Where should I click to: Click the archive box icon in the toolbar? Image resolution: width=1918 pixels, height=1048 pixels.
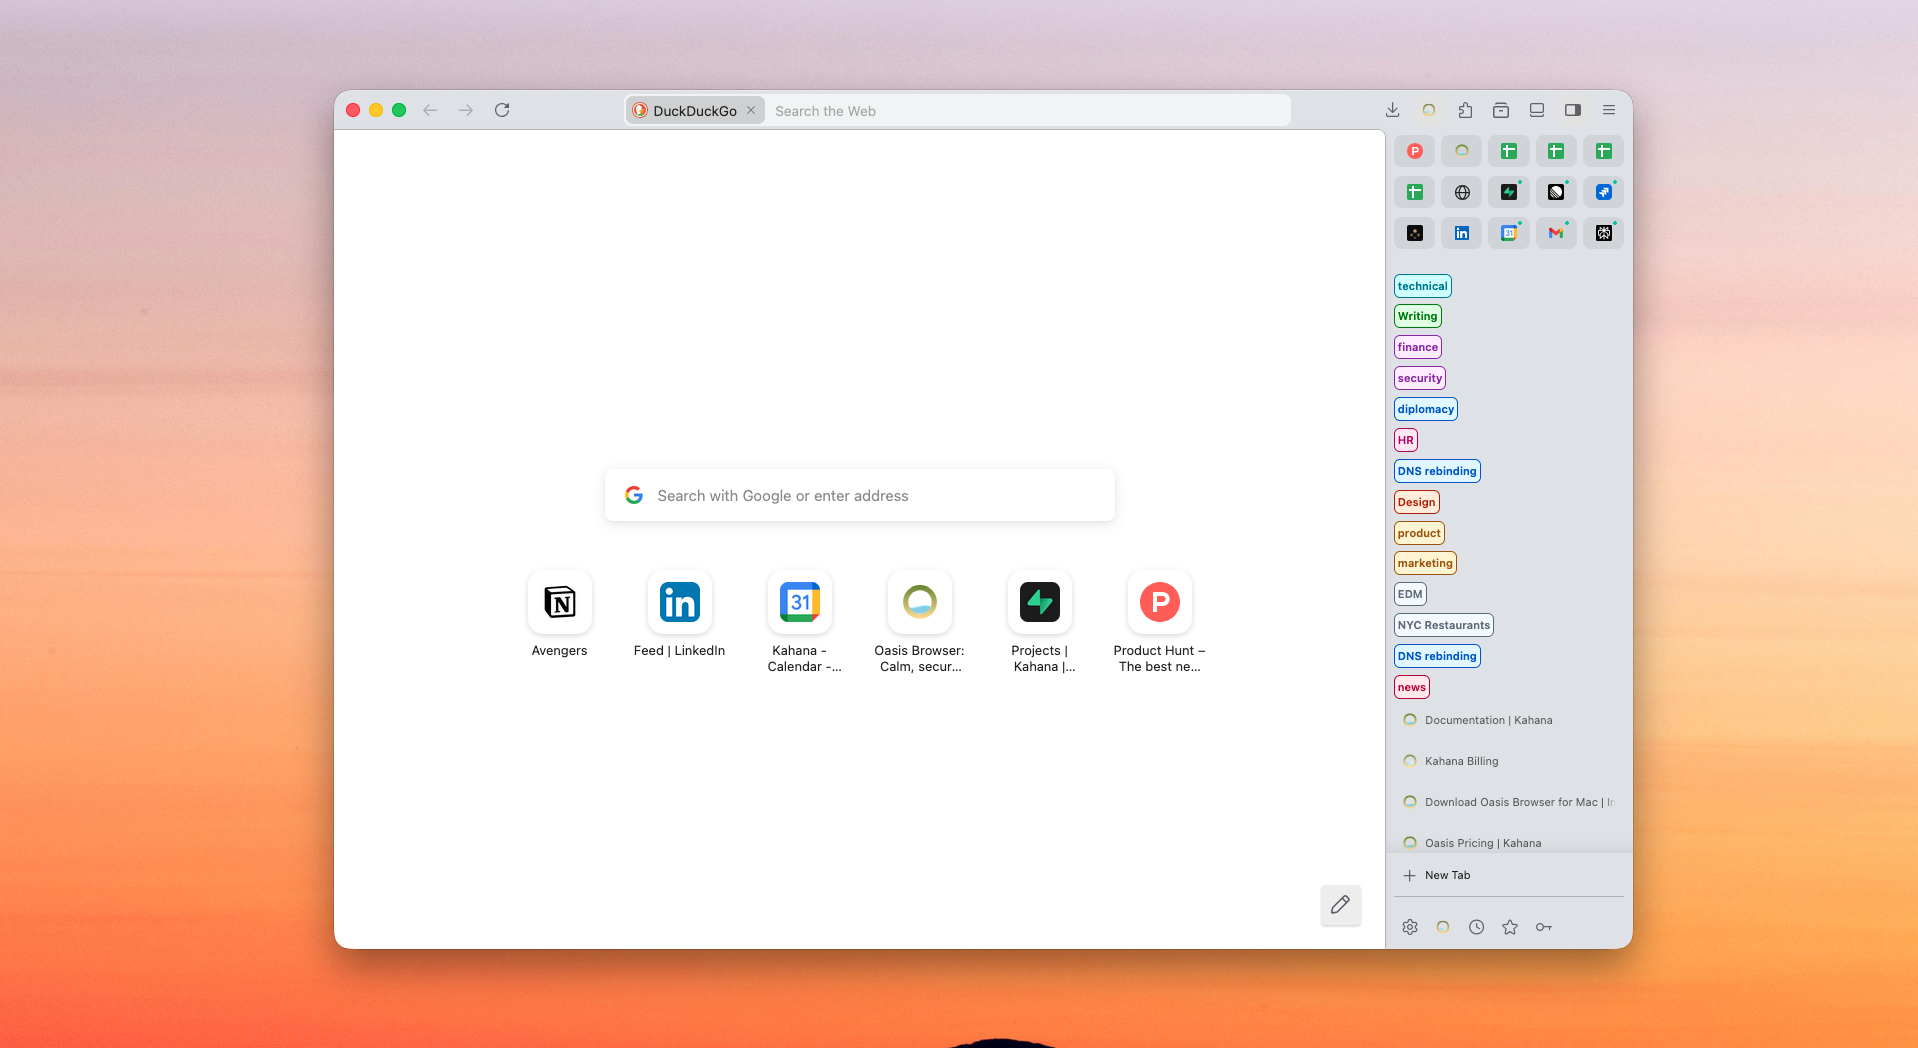(x=1501, y=110)
